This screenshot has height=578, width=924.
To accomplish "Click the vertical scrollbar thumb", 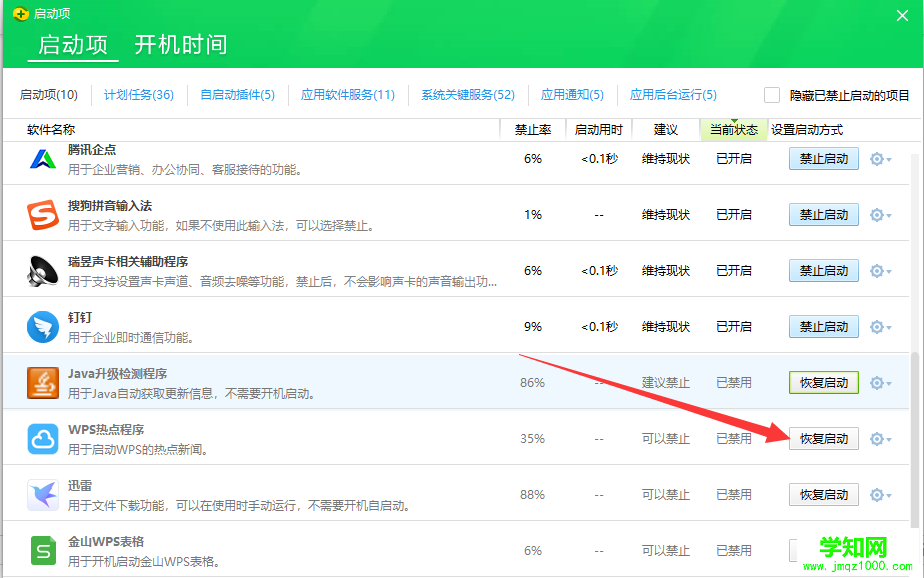I will click(x=914, y=440).
